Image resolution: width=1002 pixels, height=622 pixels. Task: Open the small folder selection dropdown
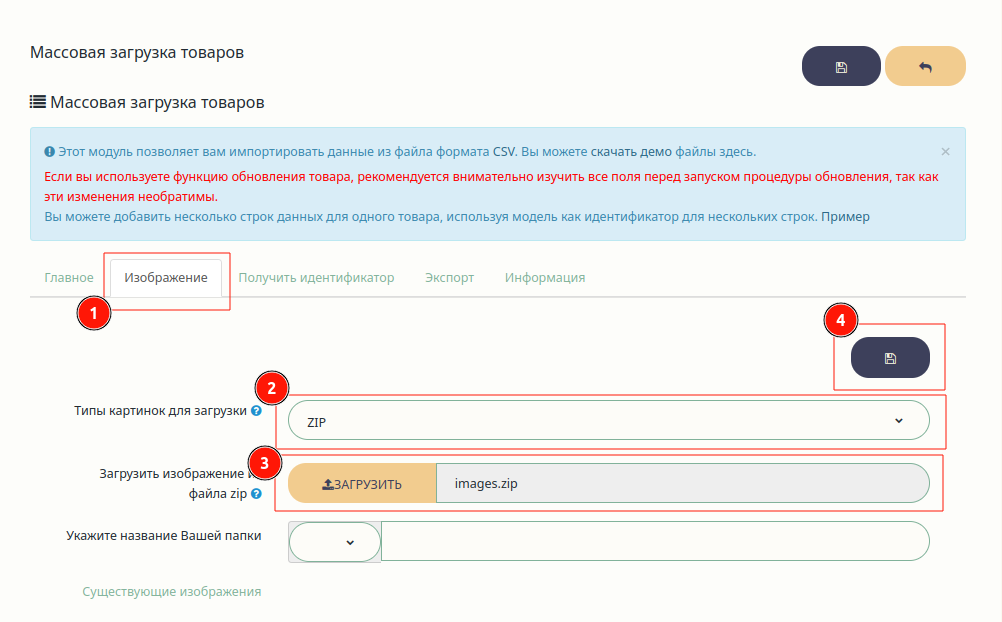click(334, 542)
